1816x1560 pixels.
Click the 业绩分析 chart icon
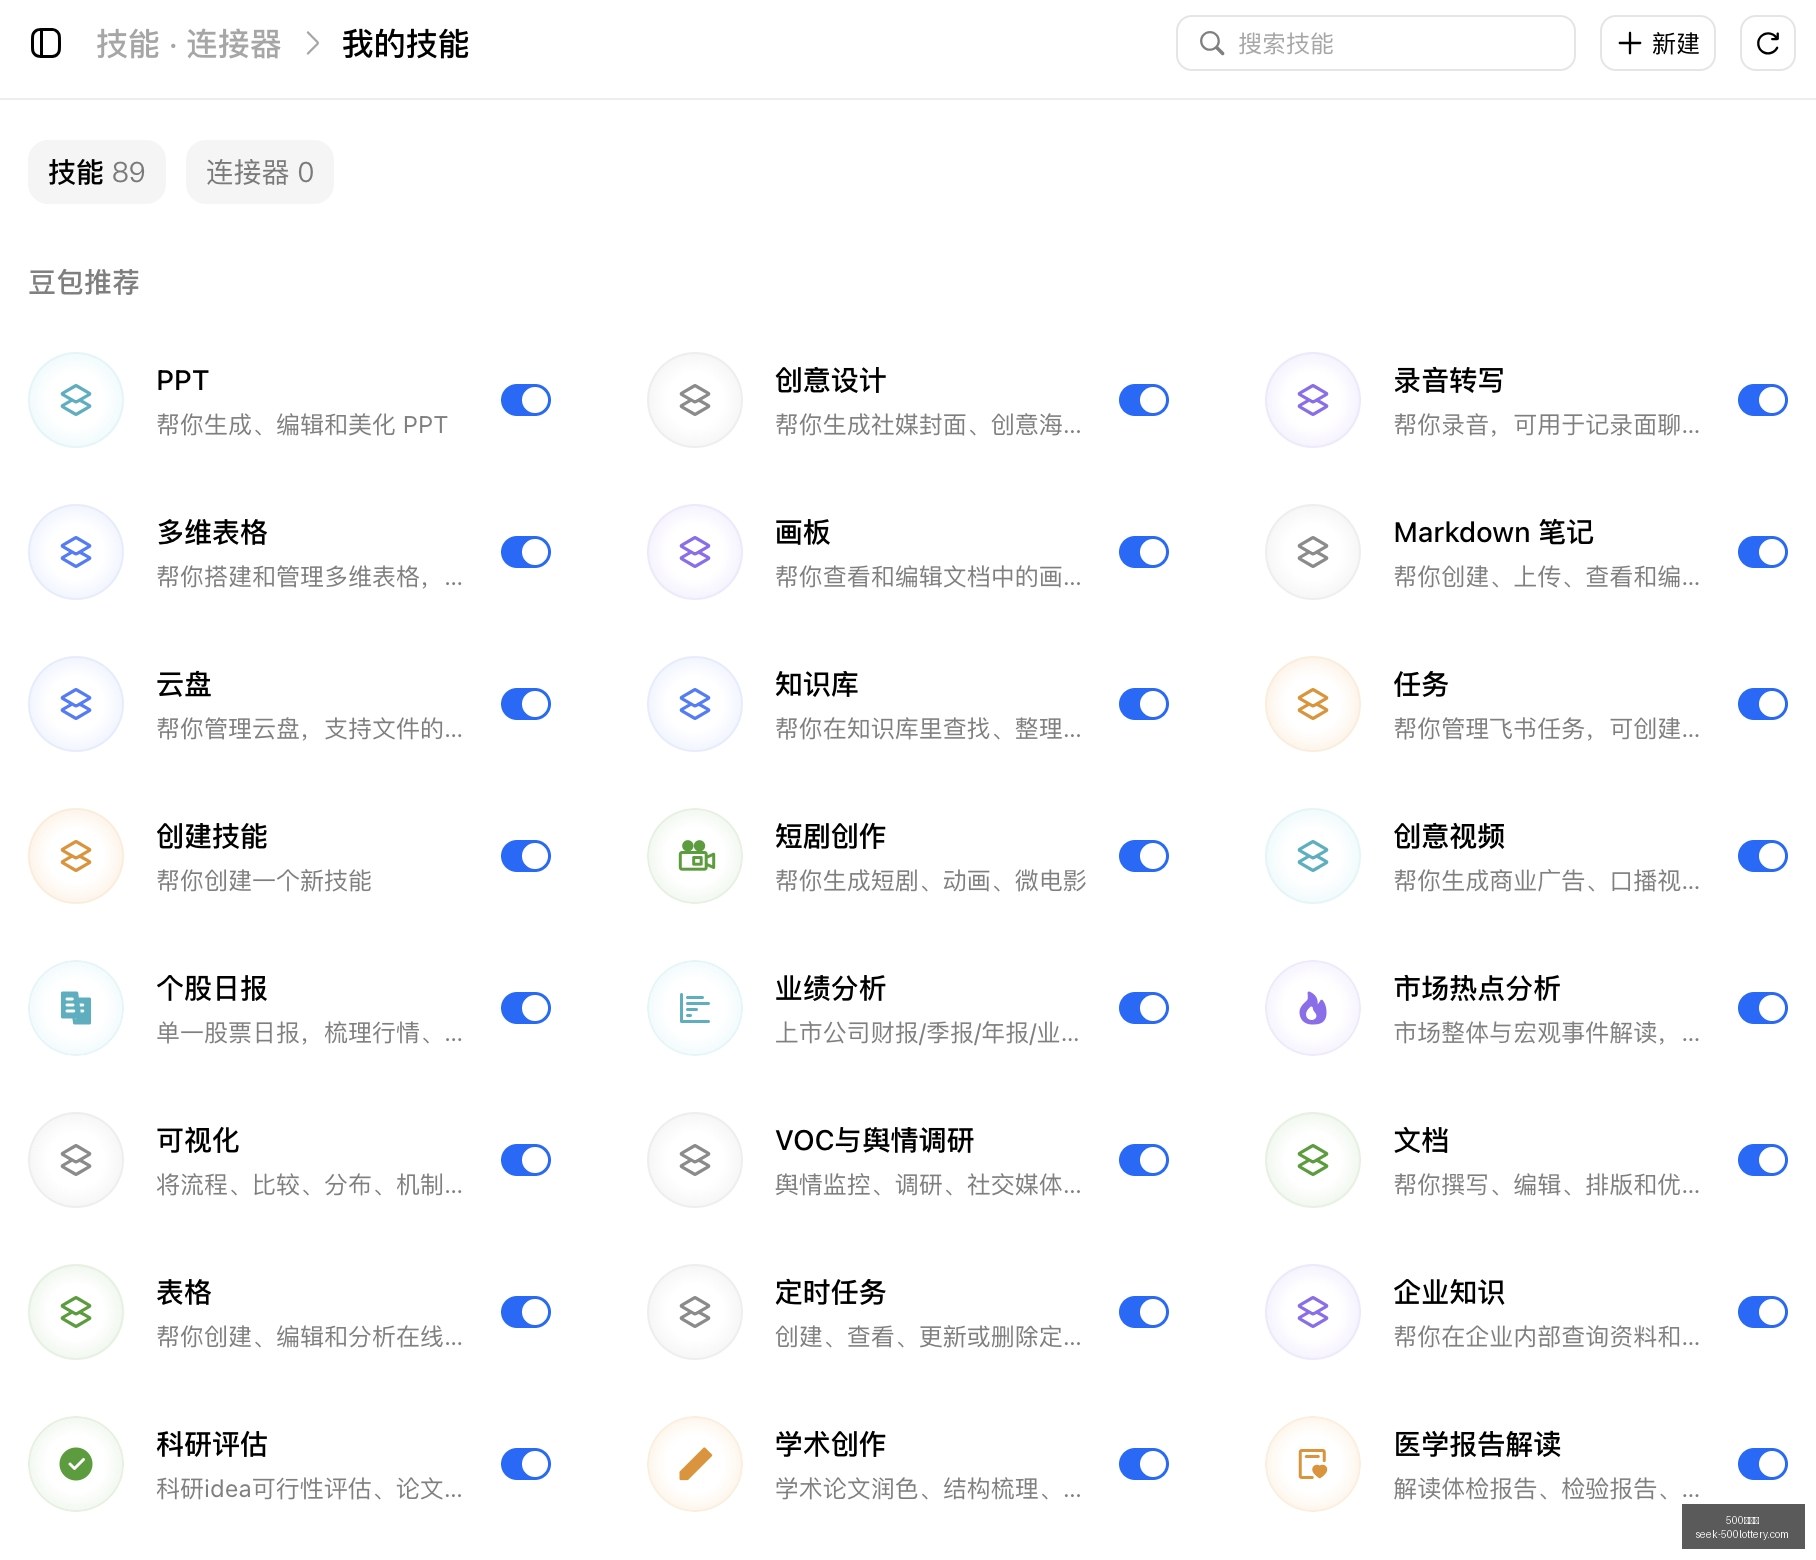click(695, 1008)
